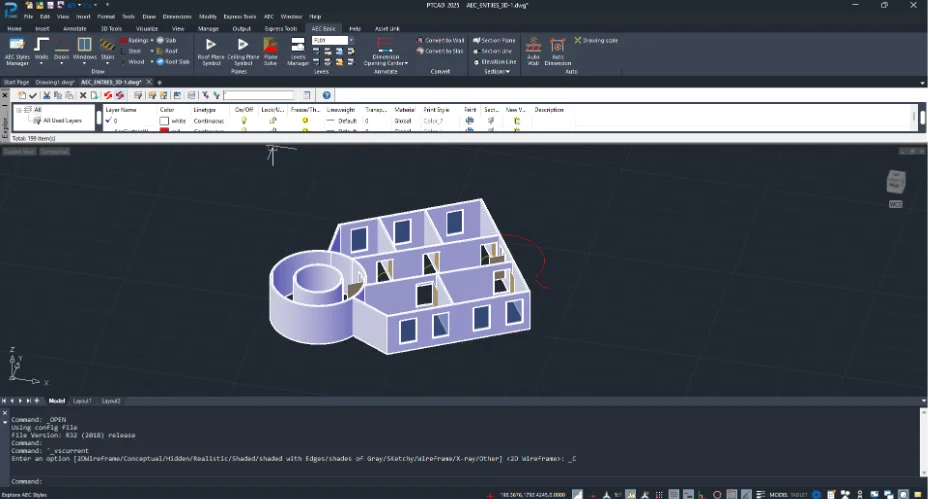
Task: Open the Levels Manager
Action: pos(298,51)
